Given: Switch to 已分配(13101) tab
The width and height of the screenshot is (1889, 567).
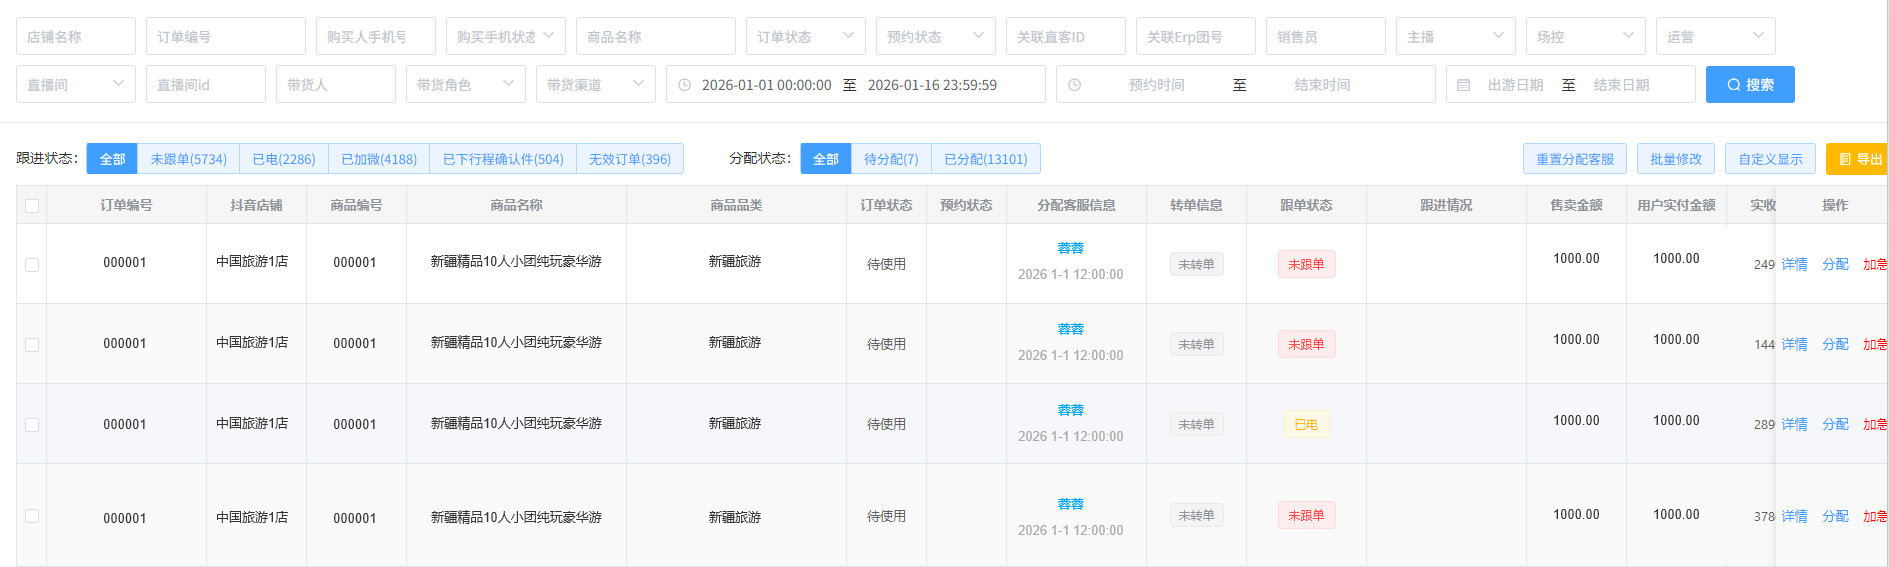Looking at the screenshot, I should [x=986, y=159].
